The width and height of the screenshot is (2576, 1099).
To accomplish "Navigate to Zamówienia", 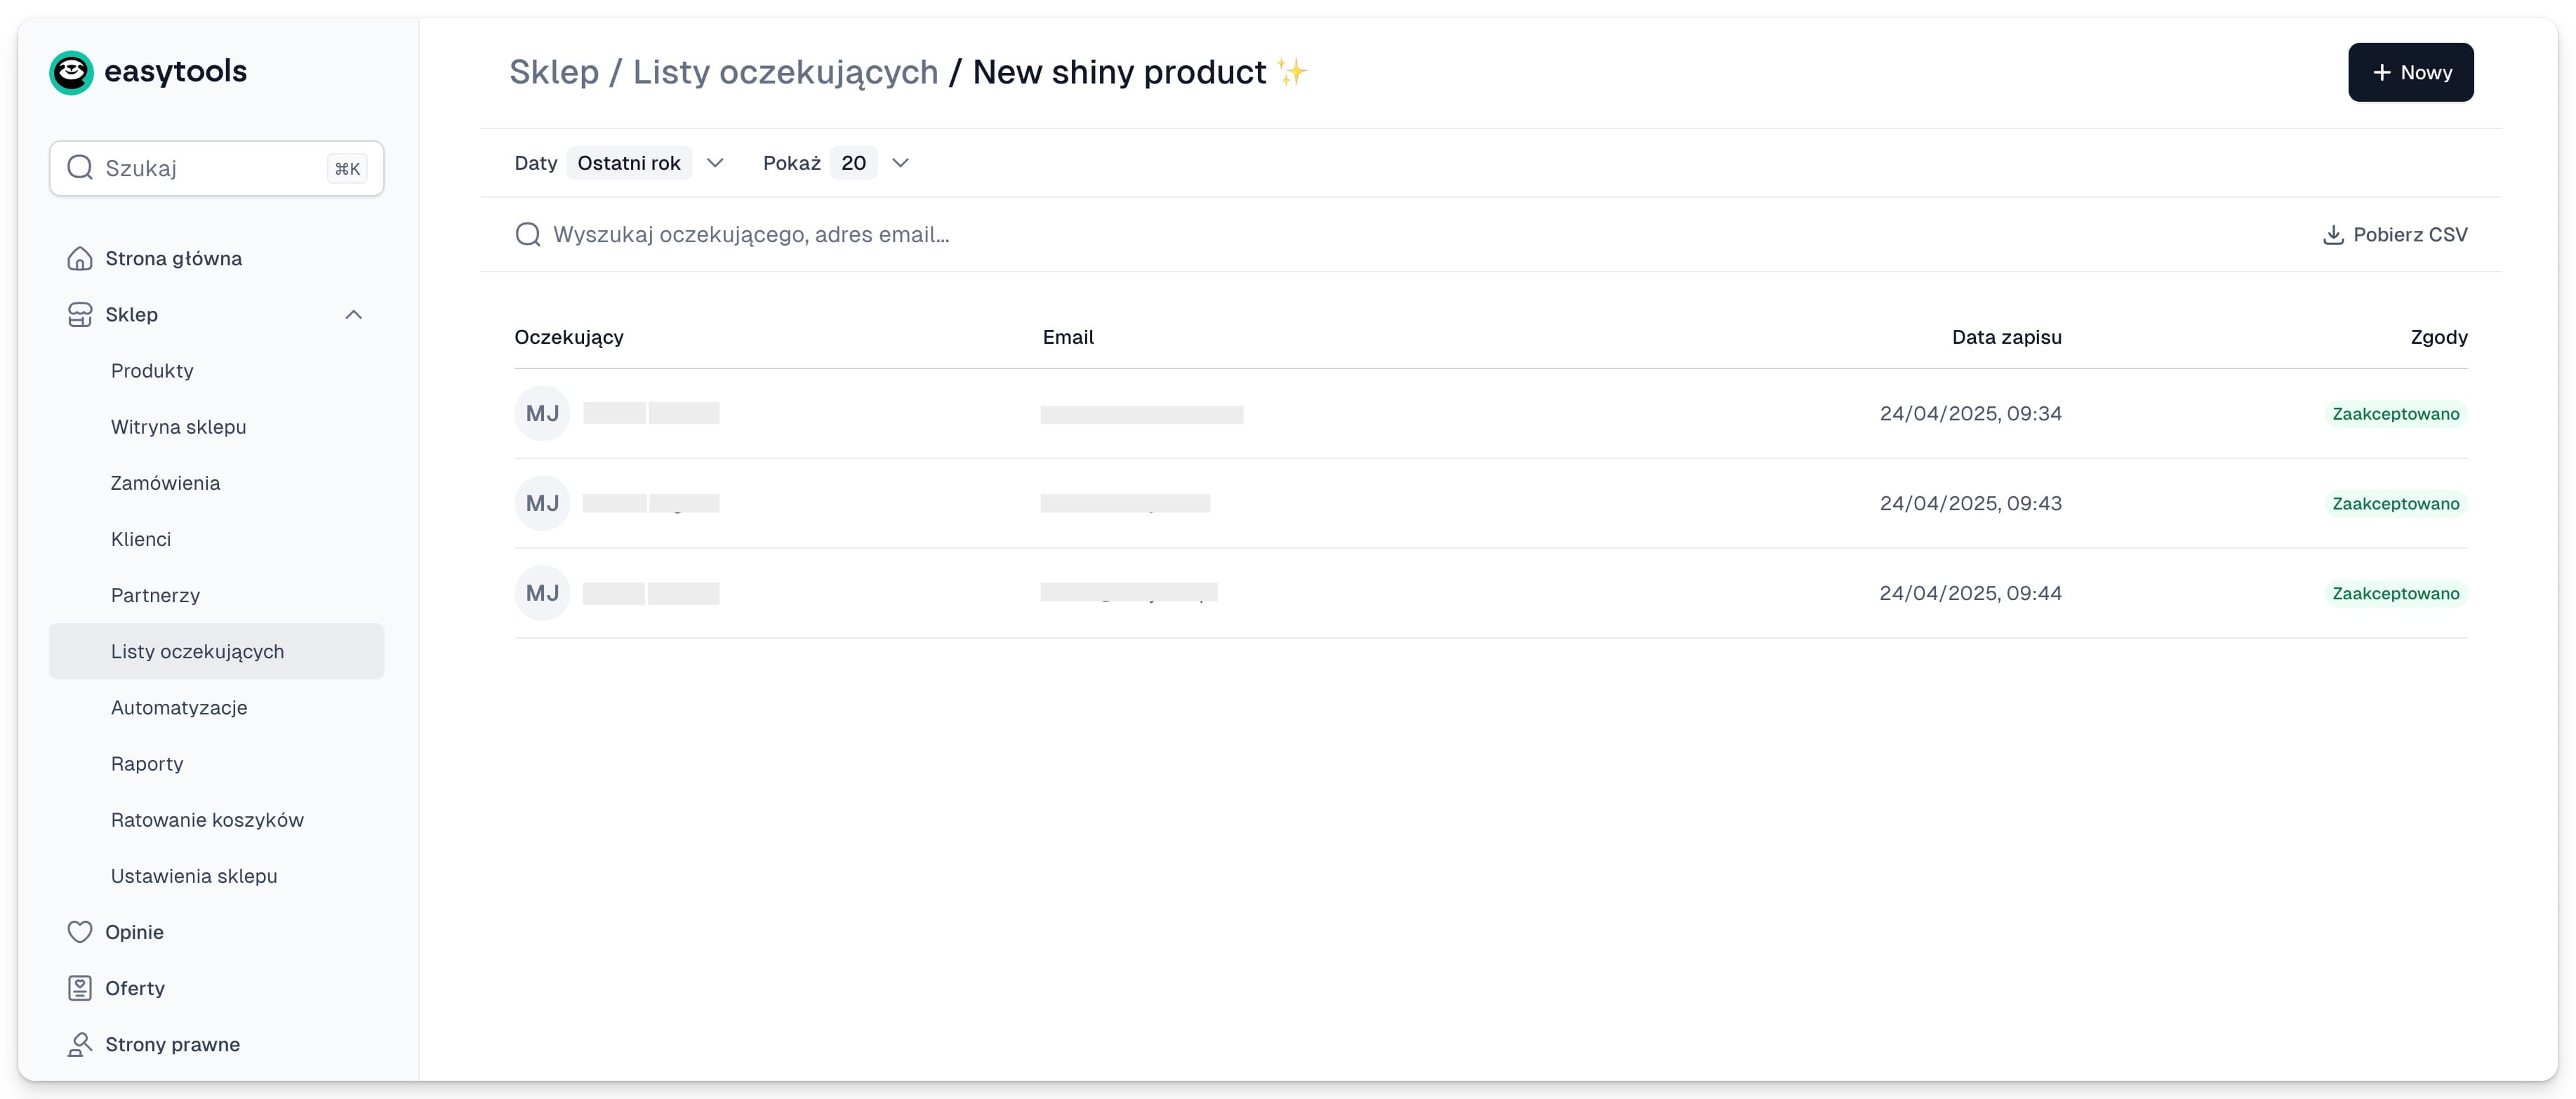I will point(216,483).
